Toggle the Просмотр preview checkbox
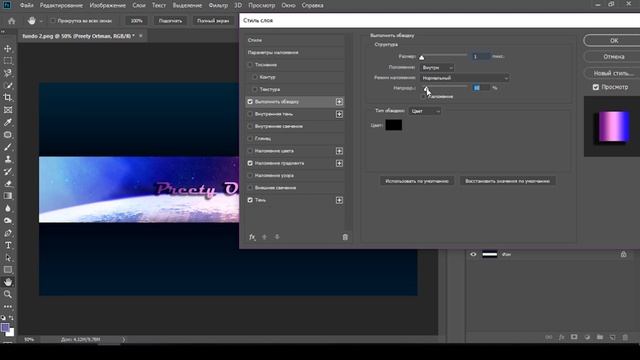640x360 pixels. tap(596, 87)
